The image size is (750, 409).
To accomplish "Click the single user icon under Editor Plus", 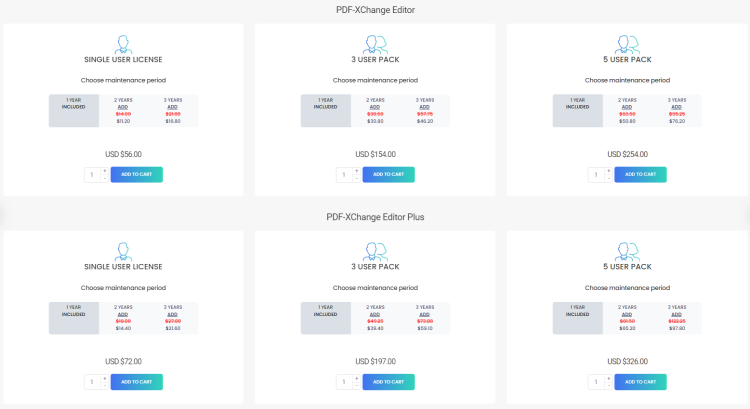I will (123, 251).
